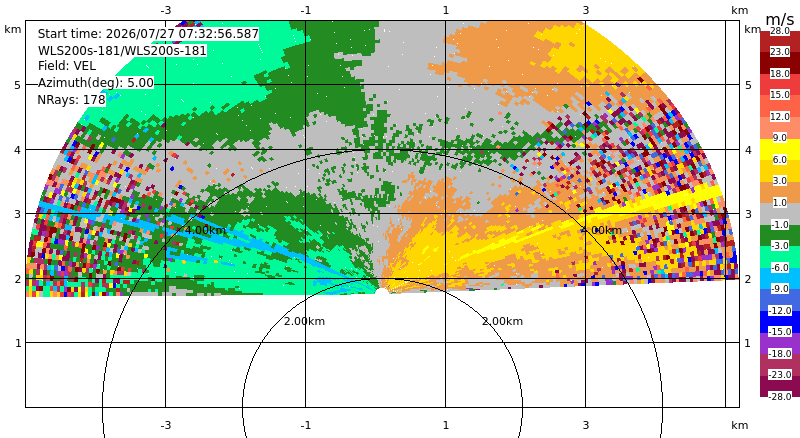The height and width of the screenshot is (438, 800).
Task: Click the WLS200s-181 instrument name label
Action: pos(122,51)
